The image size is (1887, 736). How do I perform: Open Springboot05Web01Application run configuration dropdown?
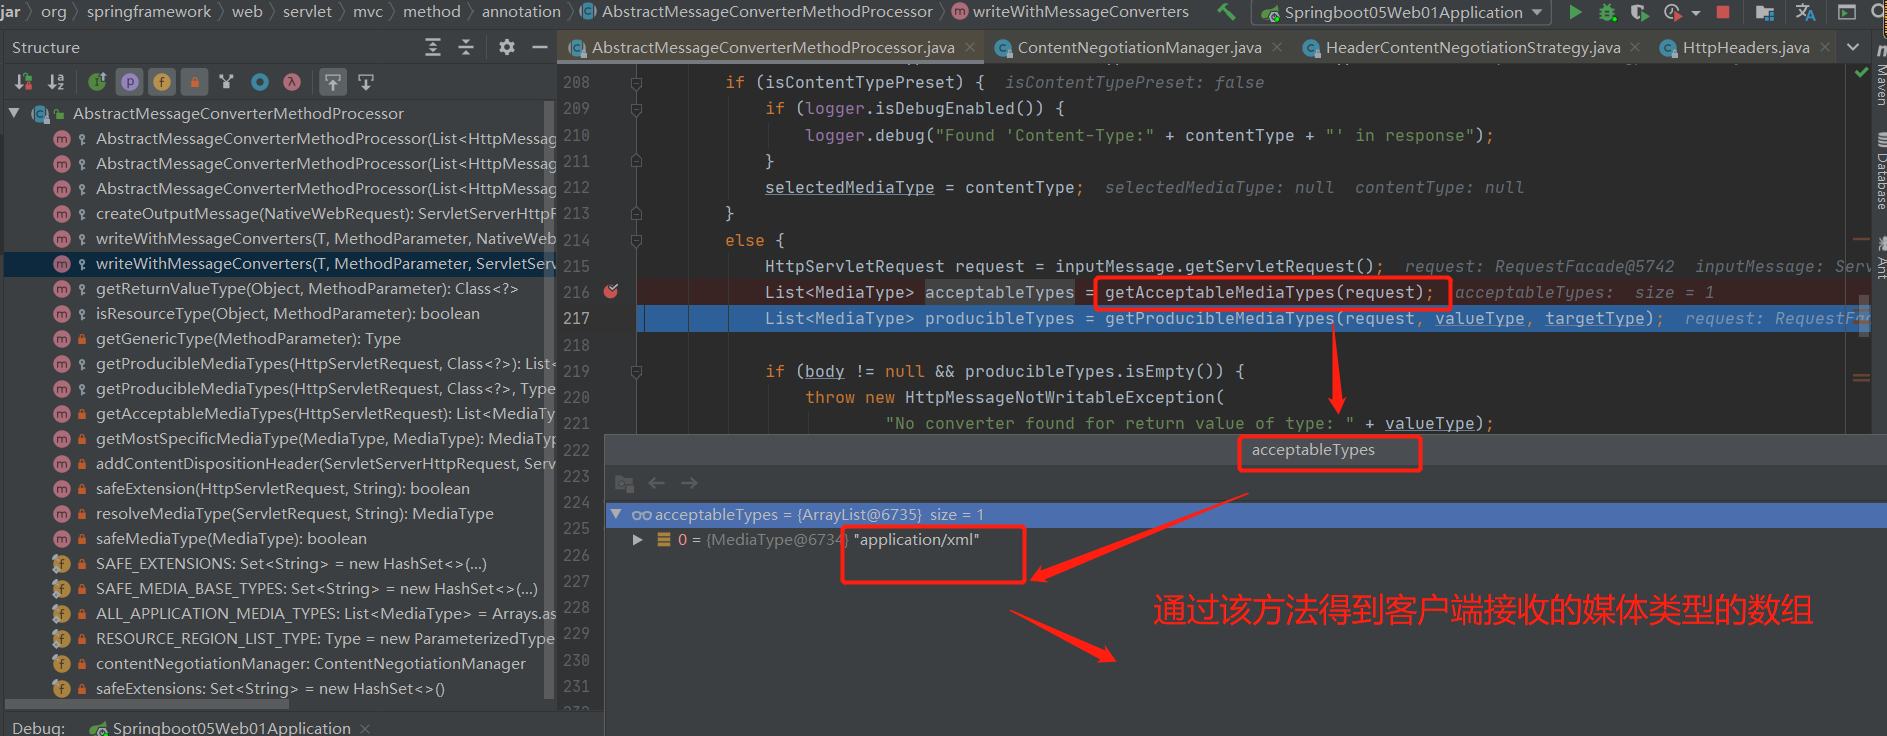[x=1404, y=12]
